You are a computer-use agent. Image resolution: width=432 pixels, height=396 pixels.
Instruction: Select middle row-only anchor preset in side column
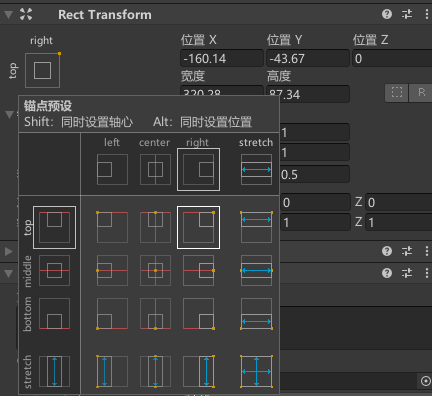(55, 270)
